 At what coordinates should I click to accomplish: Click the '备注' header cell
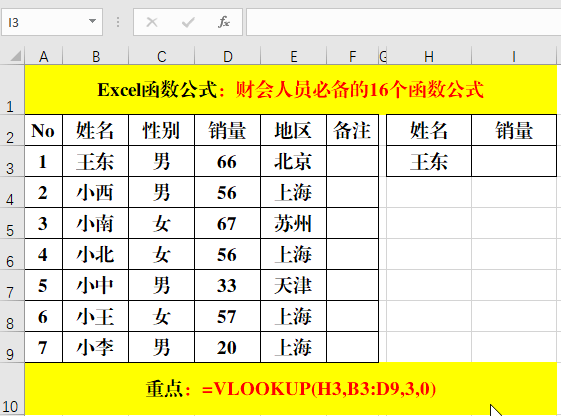pyautogui.click(x=352, y=130)
